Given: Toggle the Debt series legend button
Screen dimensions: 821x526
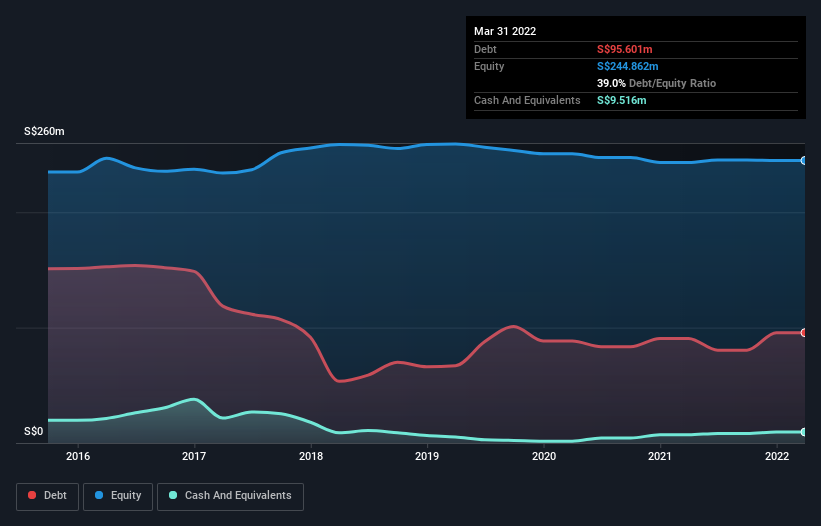Looking at the screenshot, I should (47, 496).
